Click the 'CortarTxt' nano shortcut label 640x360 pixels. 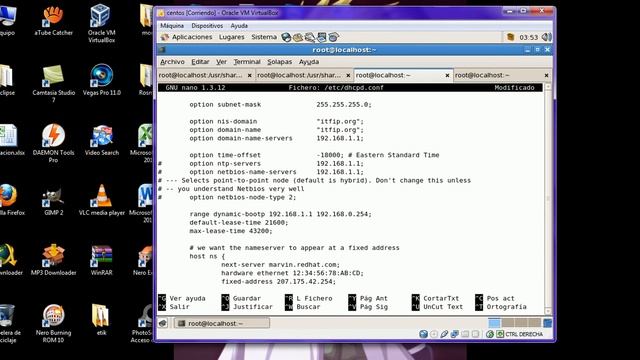(441, 298)
